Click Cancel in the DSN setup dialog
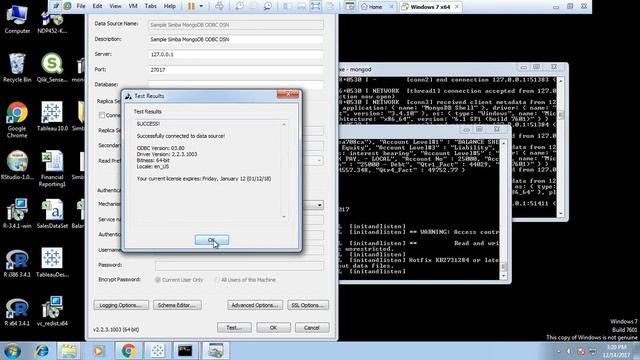The width and height of the screenshot is (640, 360). [311, 328]
